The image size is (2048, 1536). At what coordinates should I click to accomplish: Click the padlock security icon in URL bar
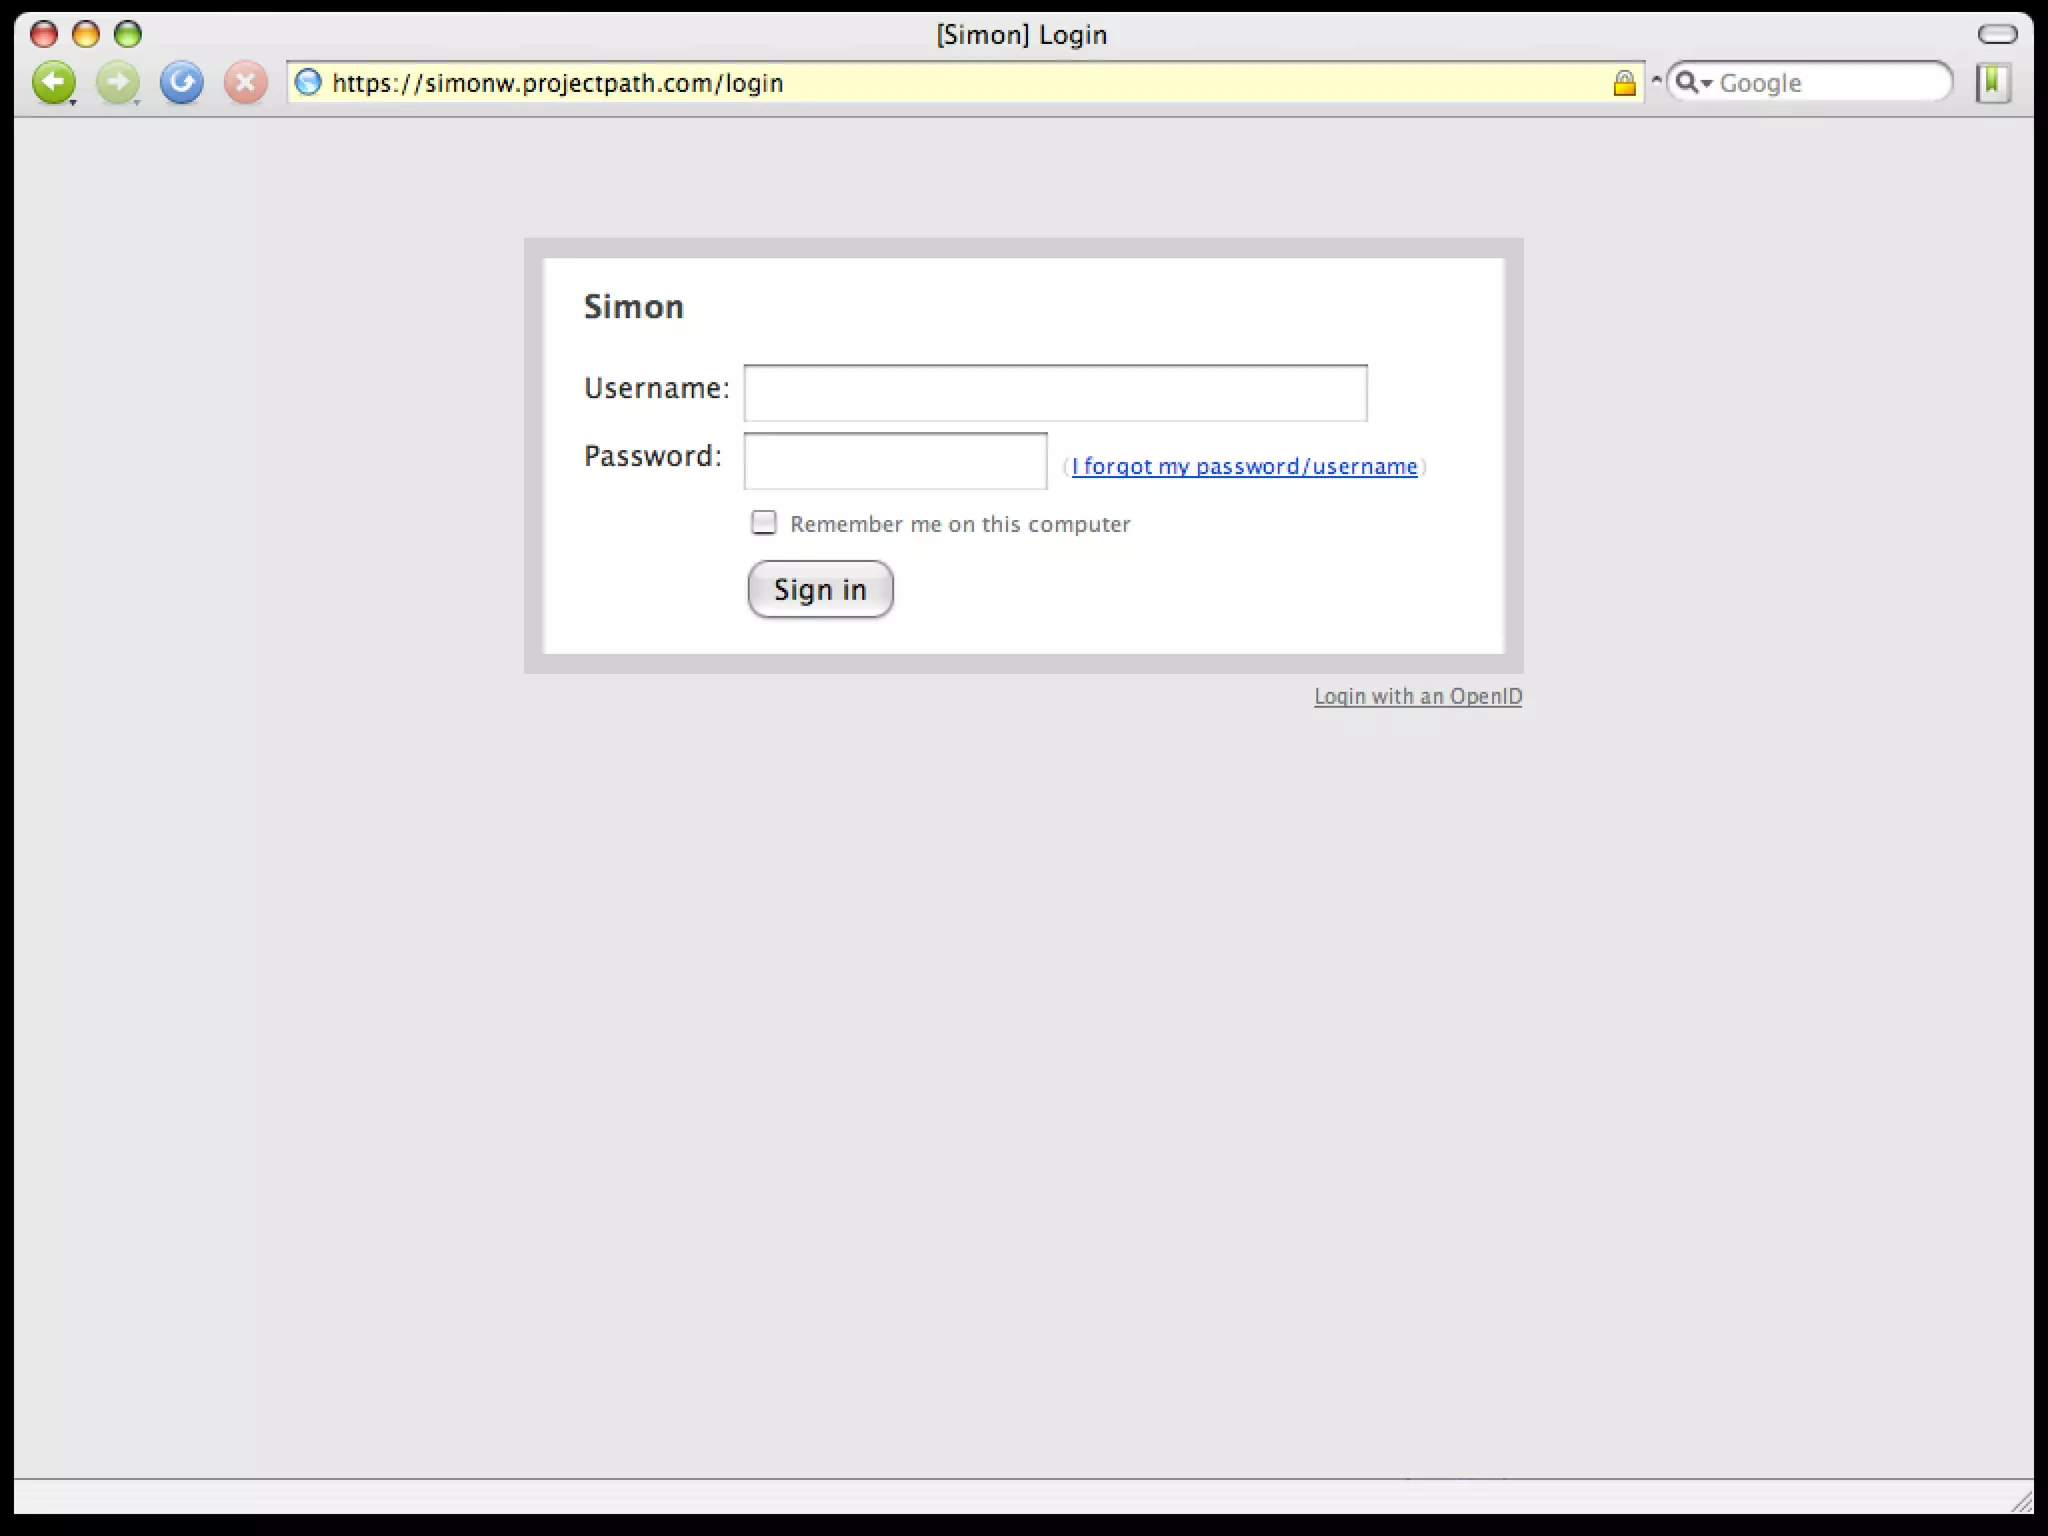(x=1624, y=83)
